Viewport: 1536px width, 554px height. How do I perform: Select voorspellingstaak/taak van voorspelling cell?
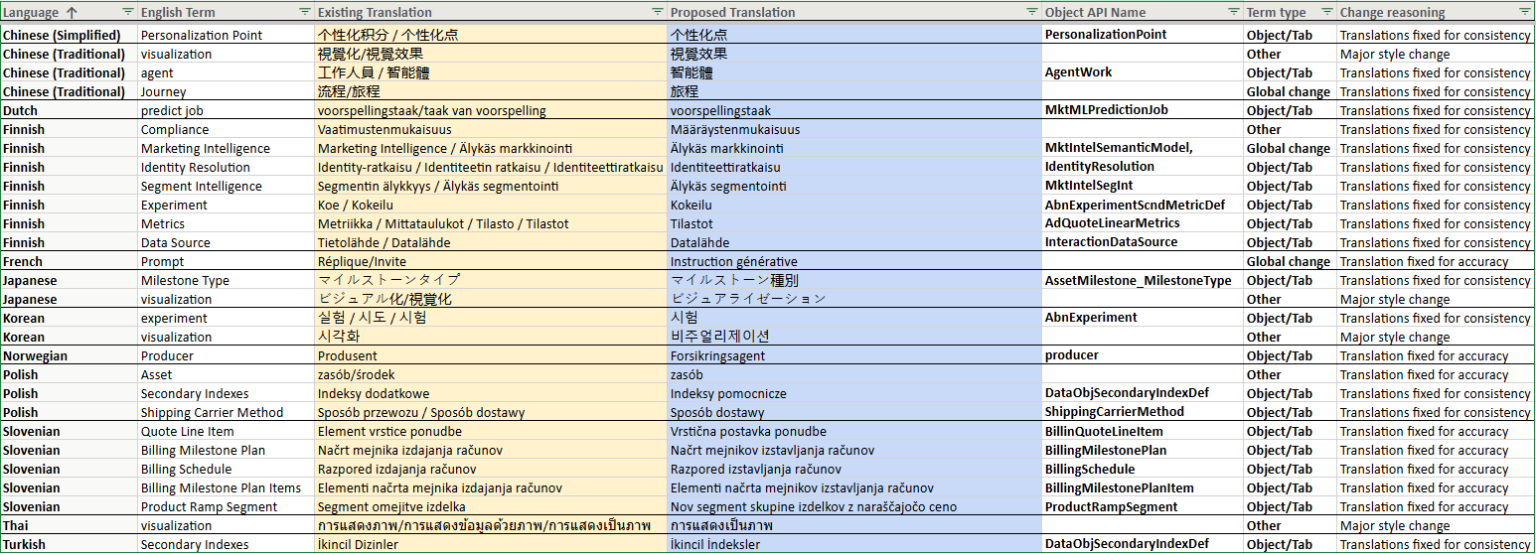(491, 111)
